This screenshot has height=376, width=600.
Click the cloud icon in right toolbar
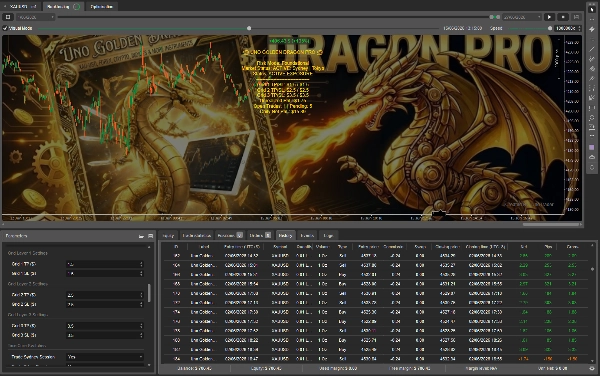click(x=592, y=157)
